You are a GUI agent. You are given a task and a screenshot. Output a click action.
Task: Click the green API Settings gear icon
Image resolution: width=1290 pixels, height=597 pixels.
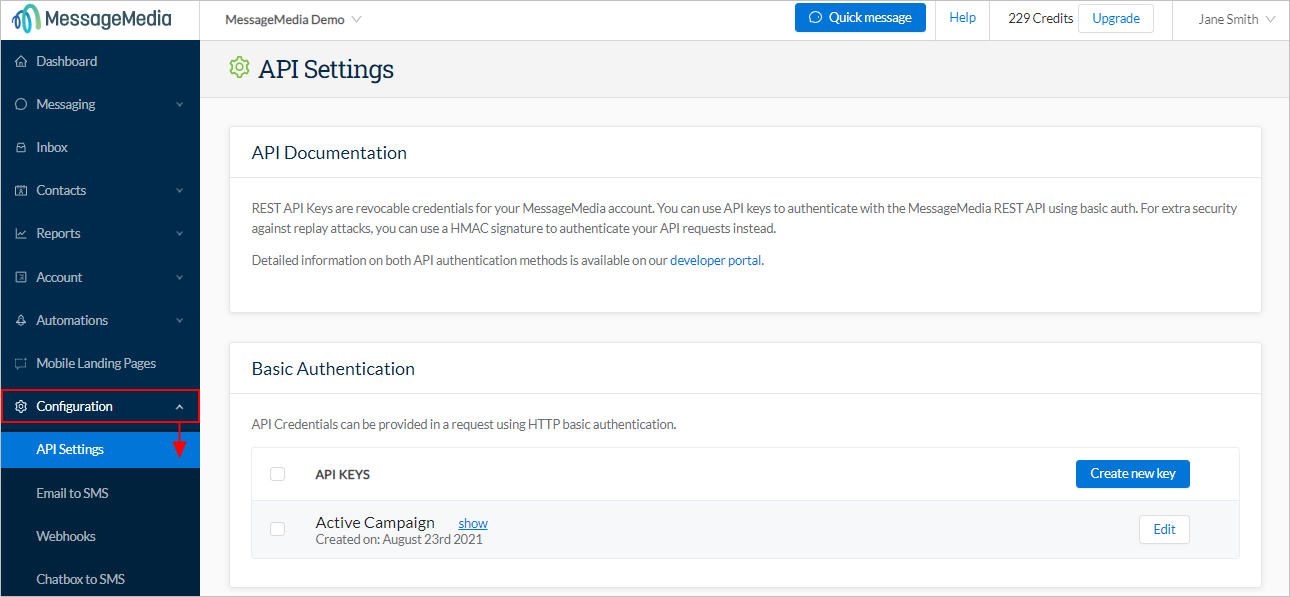tap(239, 67)
